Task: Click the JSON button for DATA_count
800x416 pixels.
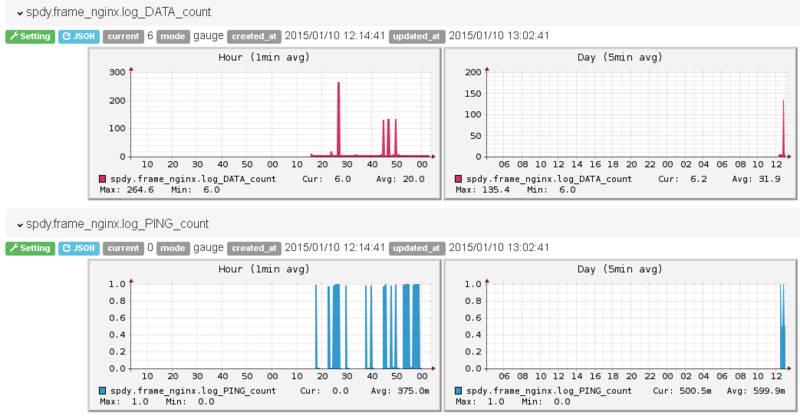Action: (79, 36)
